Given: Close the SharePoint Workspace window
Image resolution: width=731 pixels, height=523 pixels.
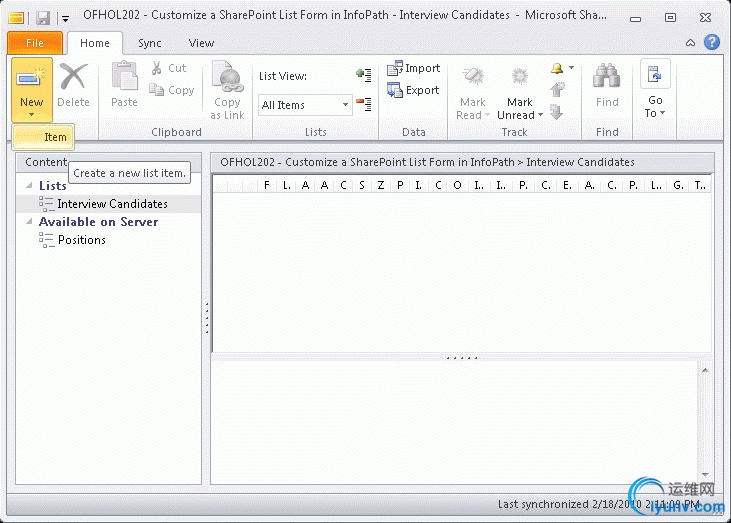Looking at the screenshot, I should (705, 18).
